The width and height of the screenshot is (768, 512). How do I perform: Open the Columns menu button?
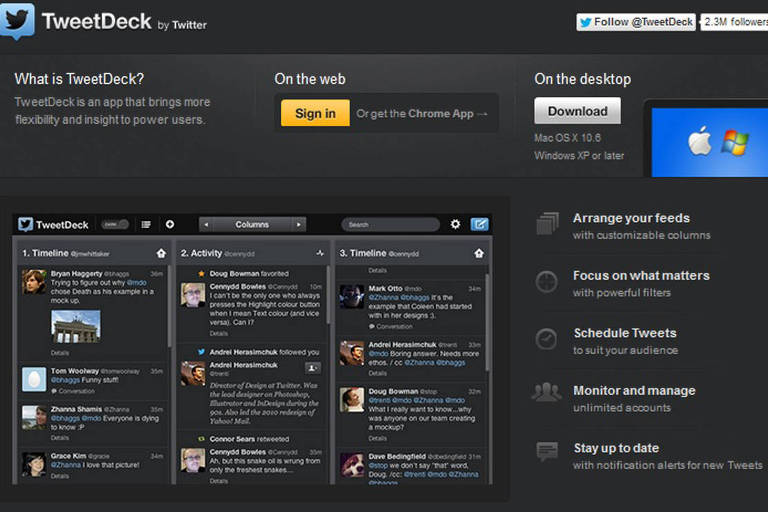pos(252,224)
